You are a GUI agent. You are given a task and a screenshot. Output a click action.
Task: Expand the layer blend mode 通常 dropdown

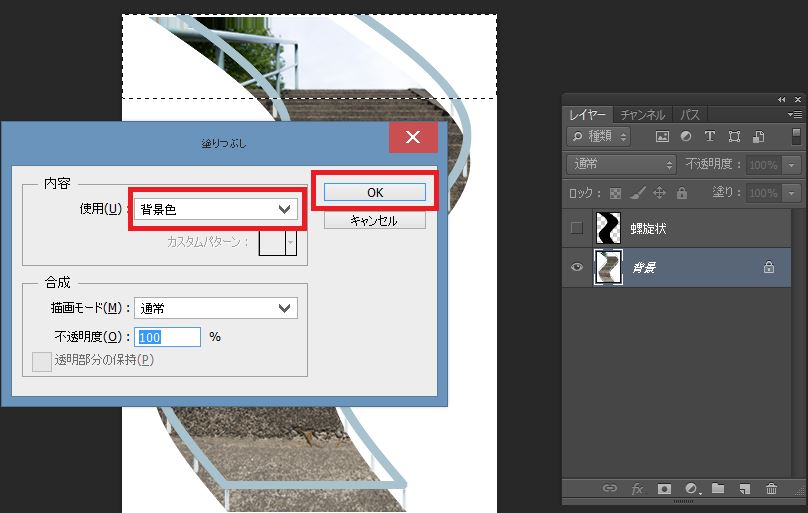click(x=621, y=164)
